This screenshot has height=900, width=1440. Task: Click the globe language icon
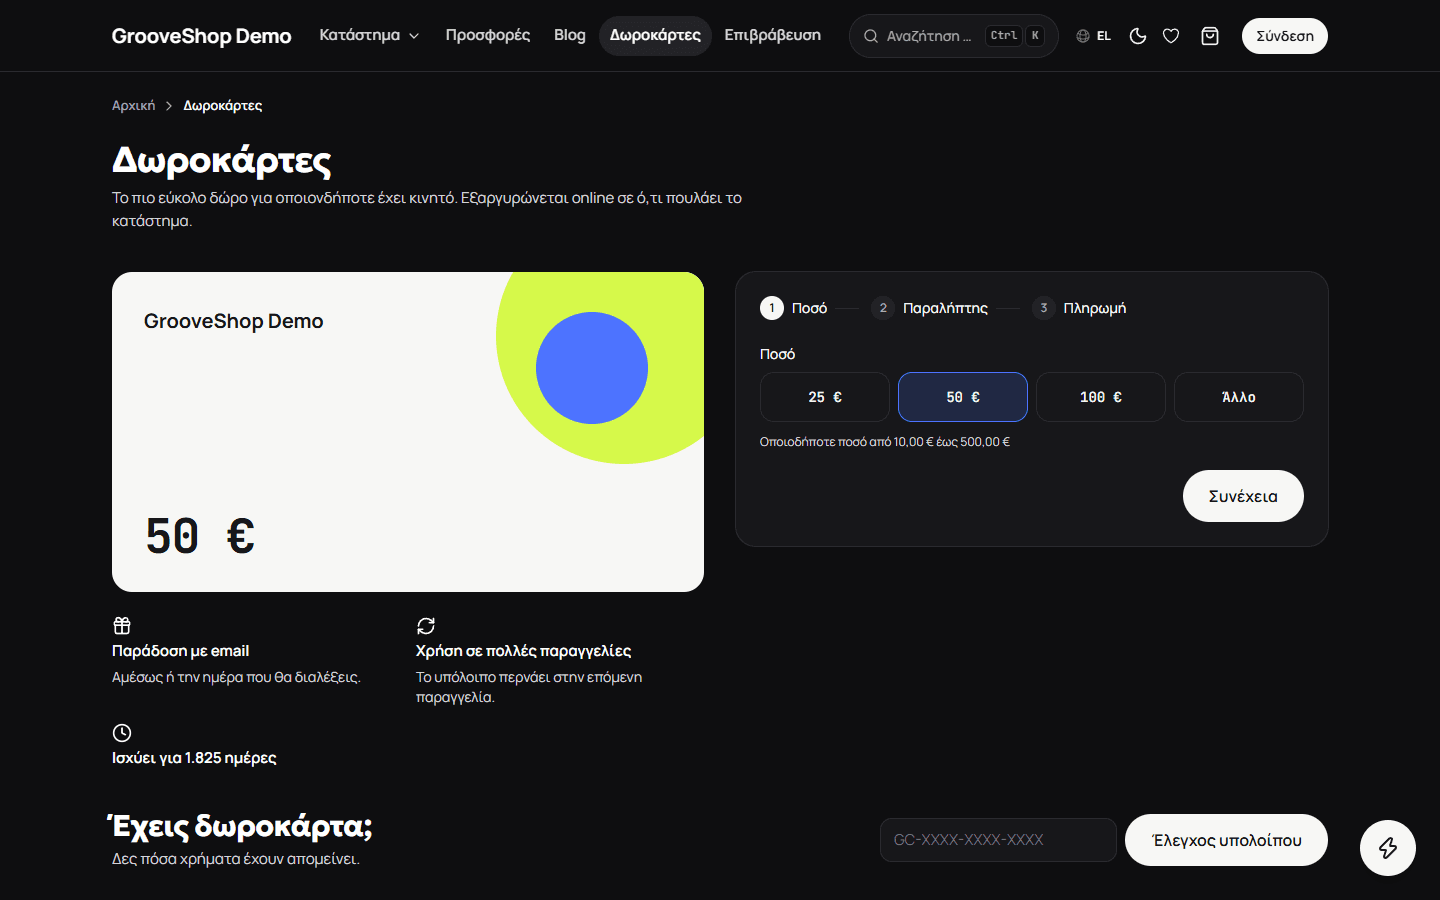click(x=1083, y=36)
